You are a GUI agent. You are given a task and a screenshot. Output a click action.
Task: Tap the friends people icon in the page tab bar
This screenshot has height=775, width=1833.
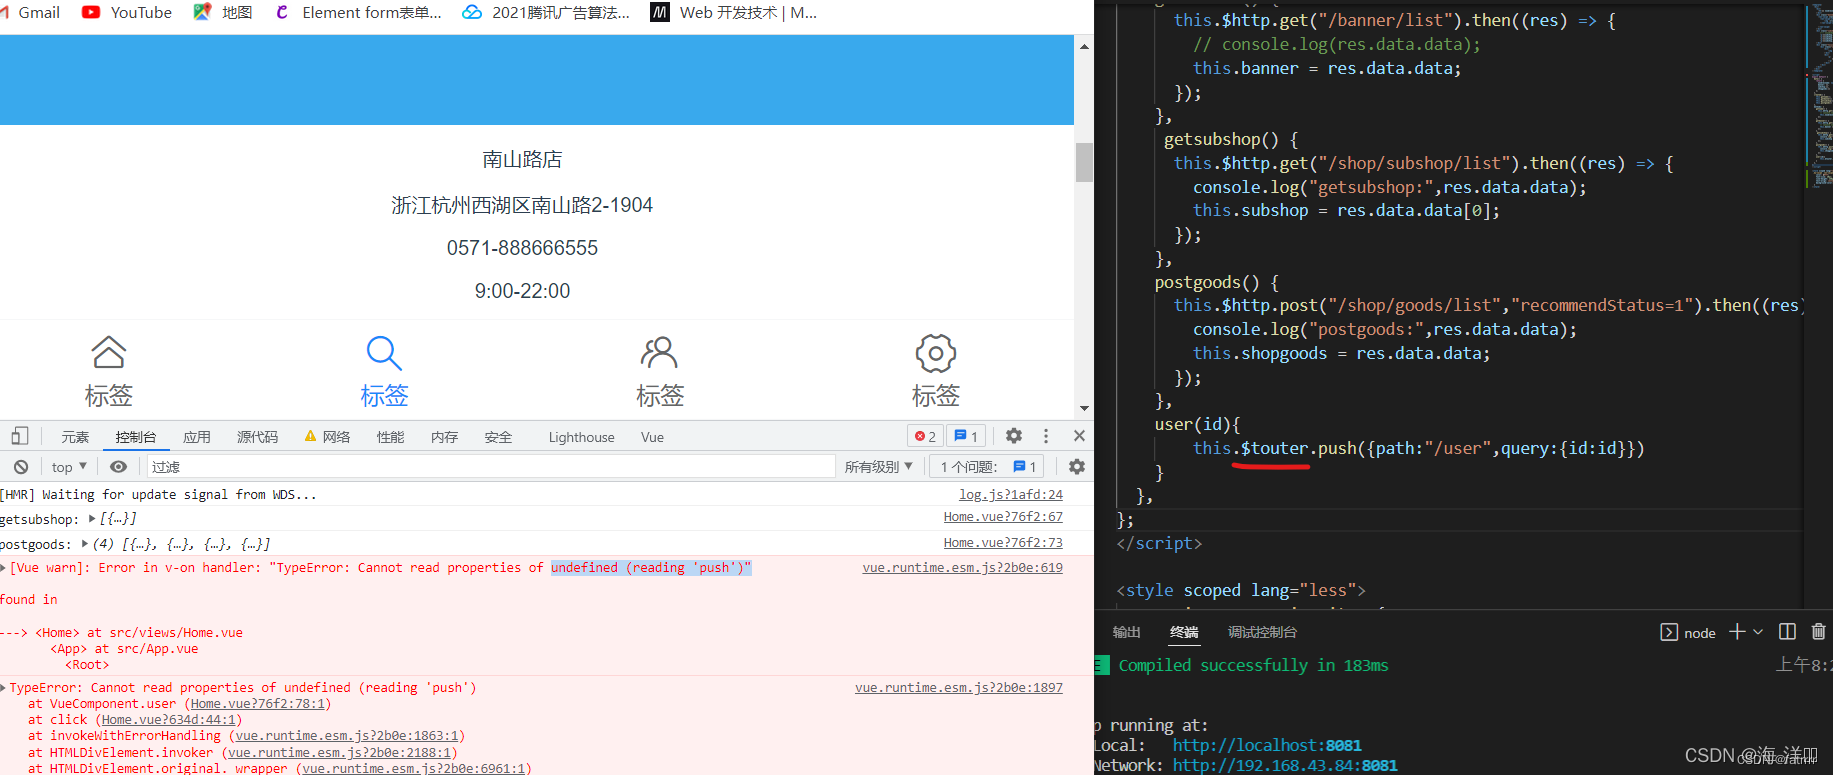660,352
